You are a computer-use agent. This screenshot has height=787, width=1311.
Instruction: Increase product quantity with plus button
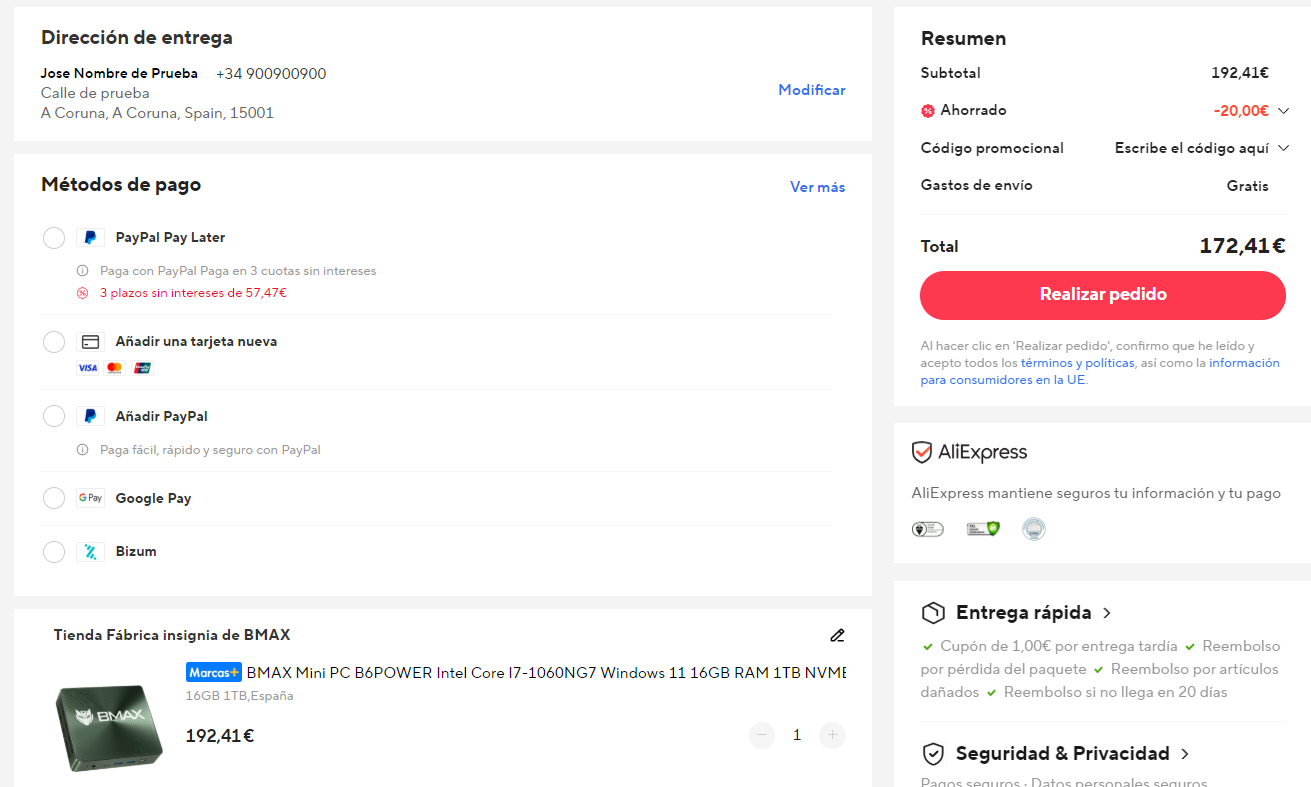[x=832, y=736]
